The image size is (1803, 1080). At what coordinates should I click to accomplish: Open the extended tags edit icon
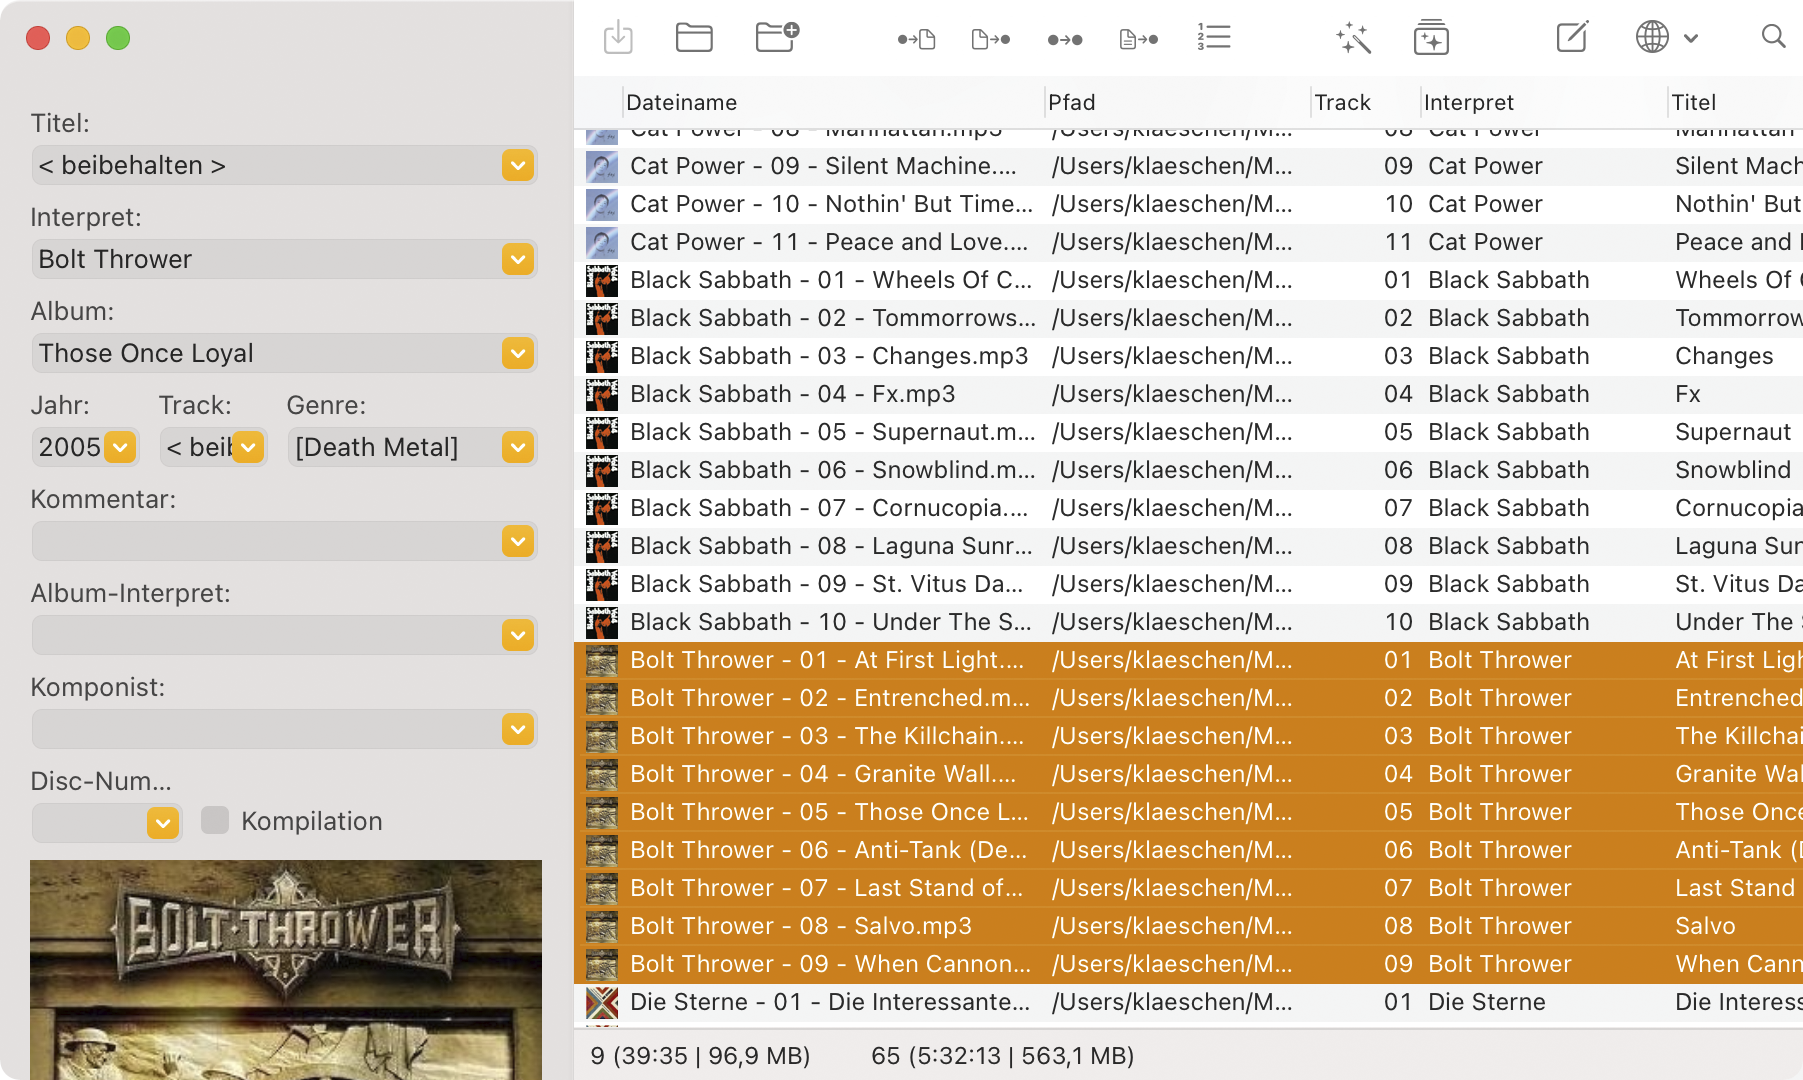pyautogui.click(x=1572, y=37)
